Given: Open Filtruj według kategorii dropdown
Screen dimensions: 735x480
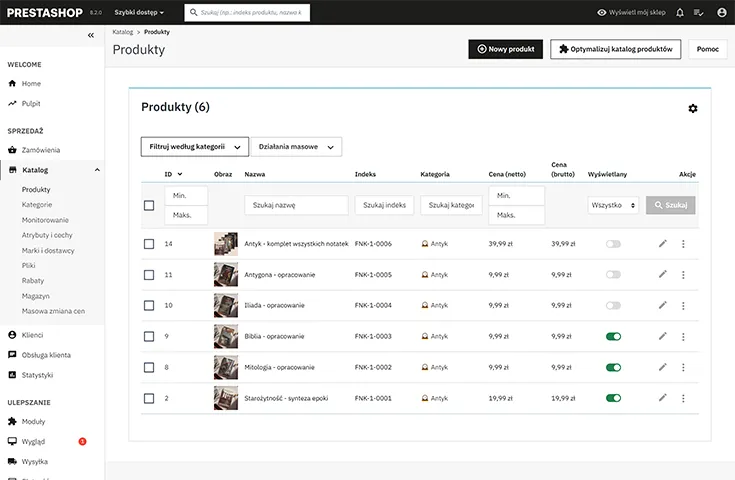Looking at the screenshot, I should (195, 147).
